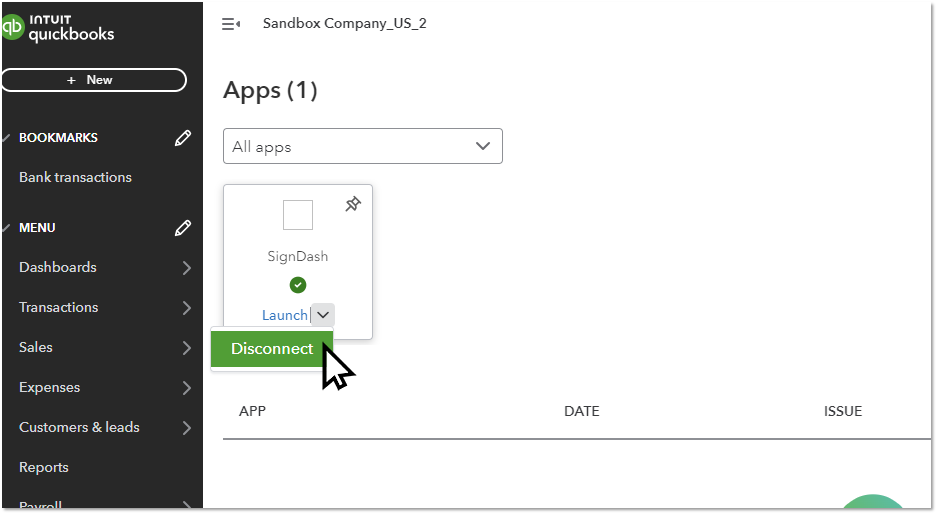Open the Sales menu item
The image size is (938, 515).
36,347
